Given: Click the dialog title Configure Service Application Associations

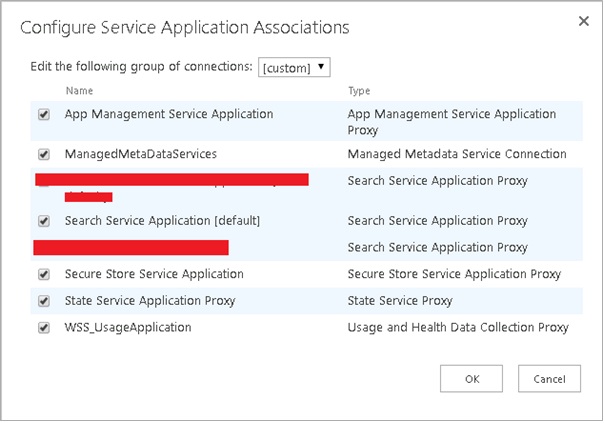Looking at the screenshot, I should [x=185, y=28].
